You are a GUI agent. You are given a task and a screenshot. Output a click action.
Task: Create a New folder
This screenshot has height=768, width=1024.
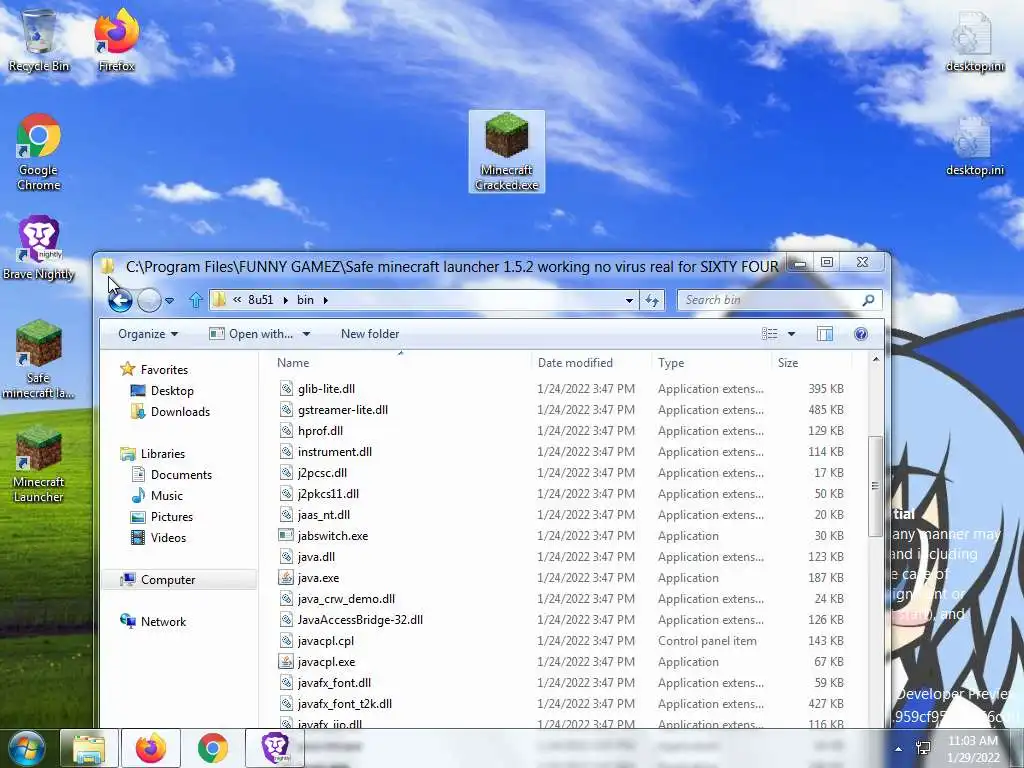[370, 334]
